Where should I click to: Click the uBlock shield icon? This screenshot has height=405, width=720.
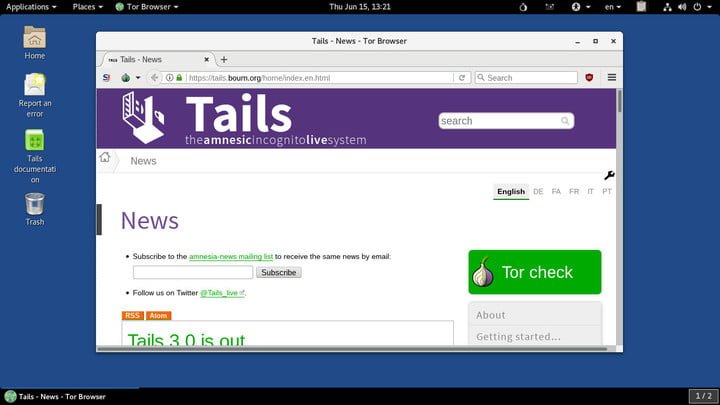pyautogui.click(x=590, y=77)
